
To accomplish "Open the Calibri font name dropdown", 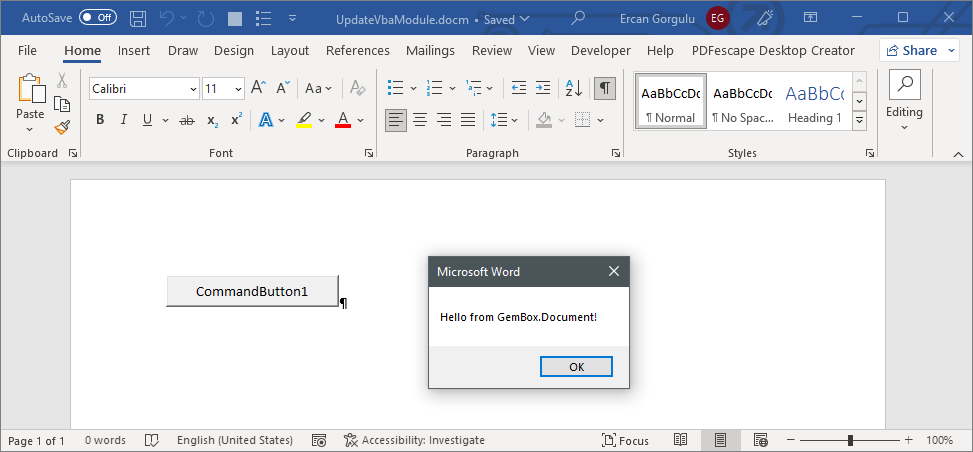I will pos(193,89).
